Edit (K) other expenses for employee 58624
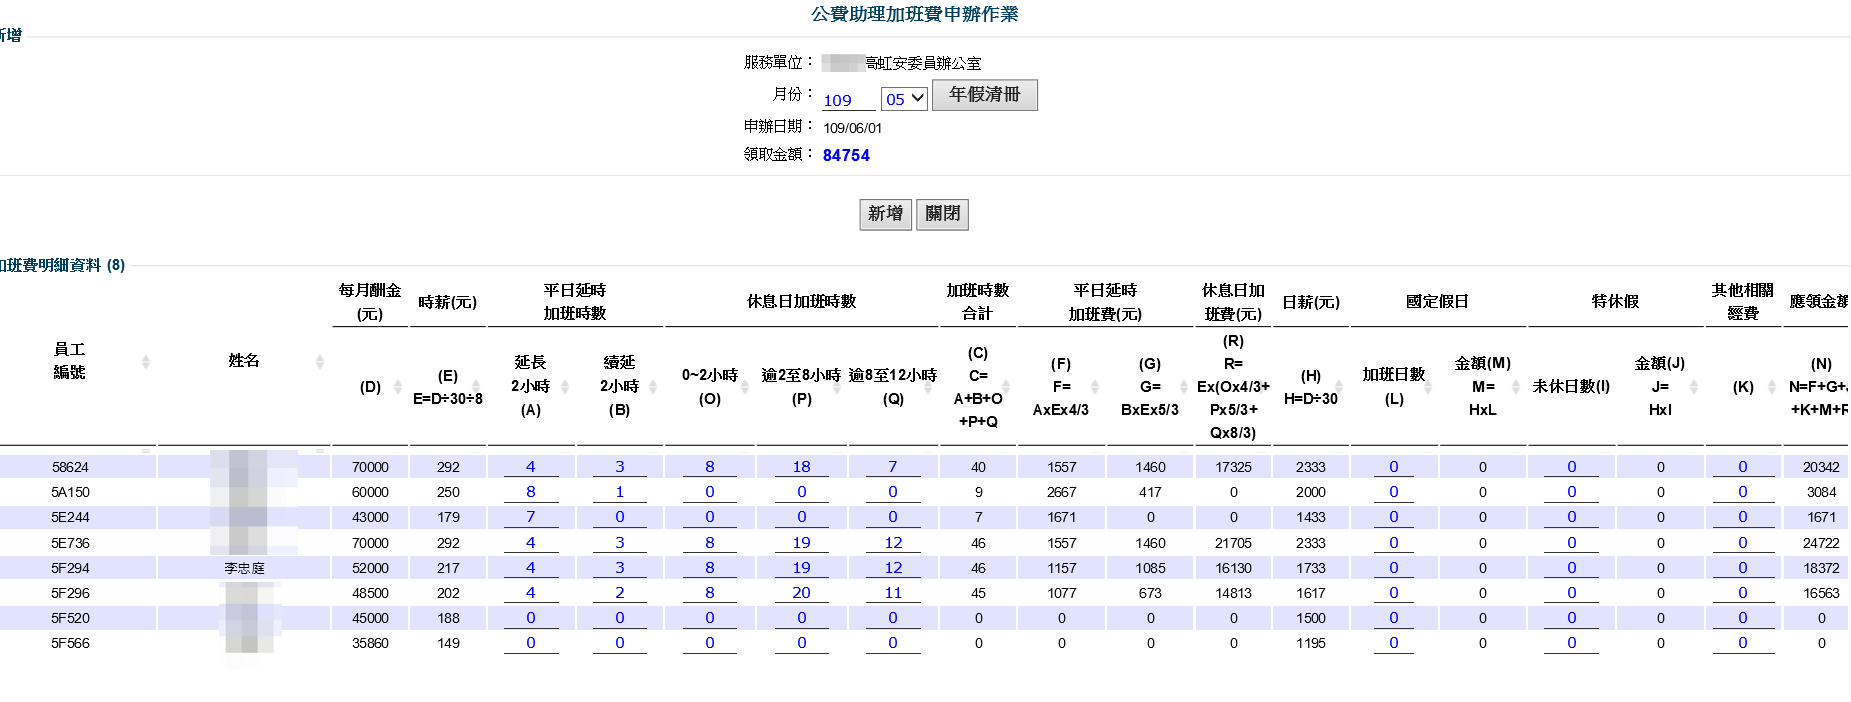 [x=1743, y=467]
